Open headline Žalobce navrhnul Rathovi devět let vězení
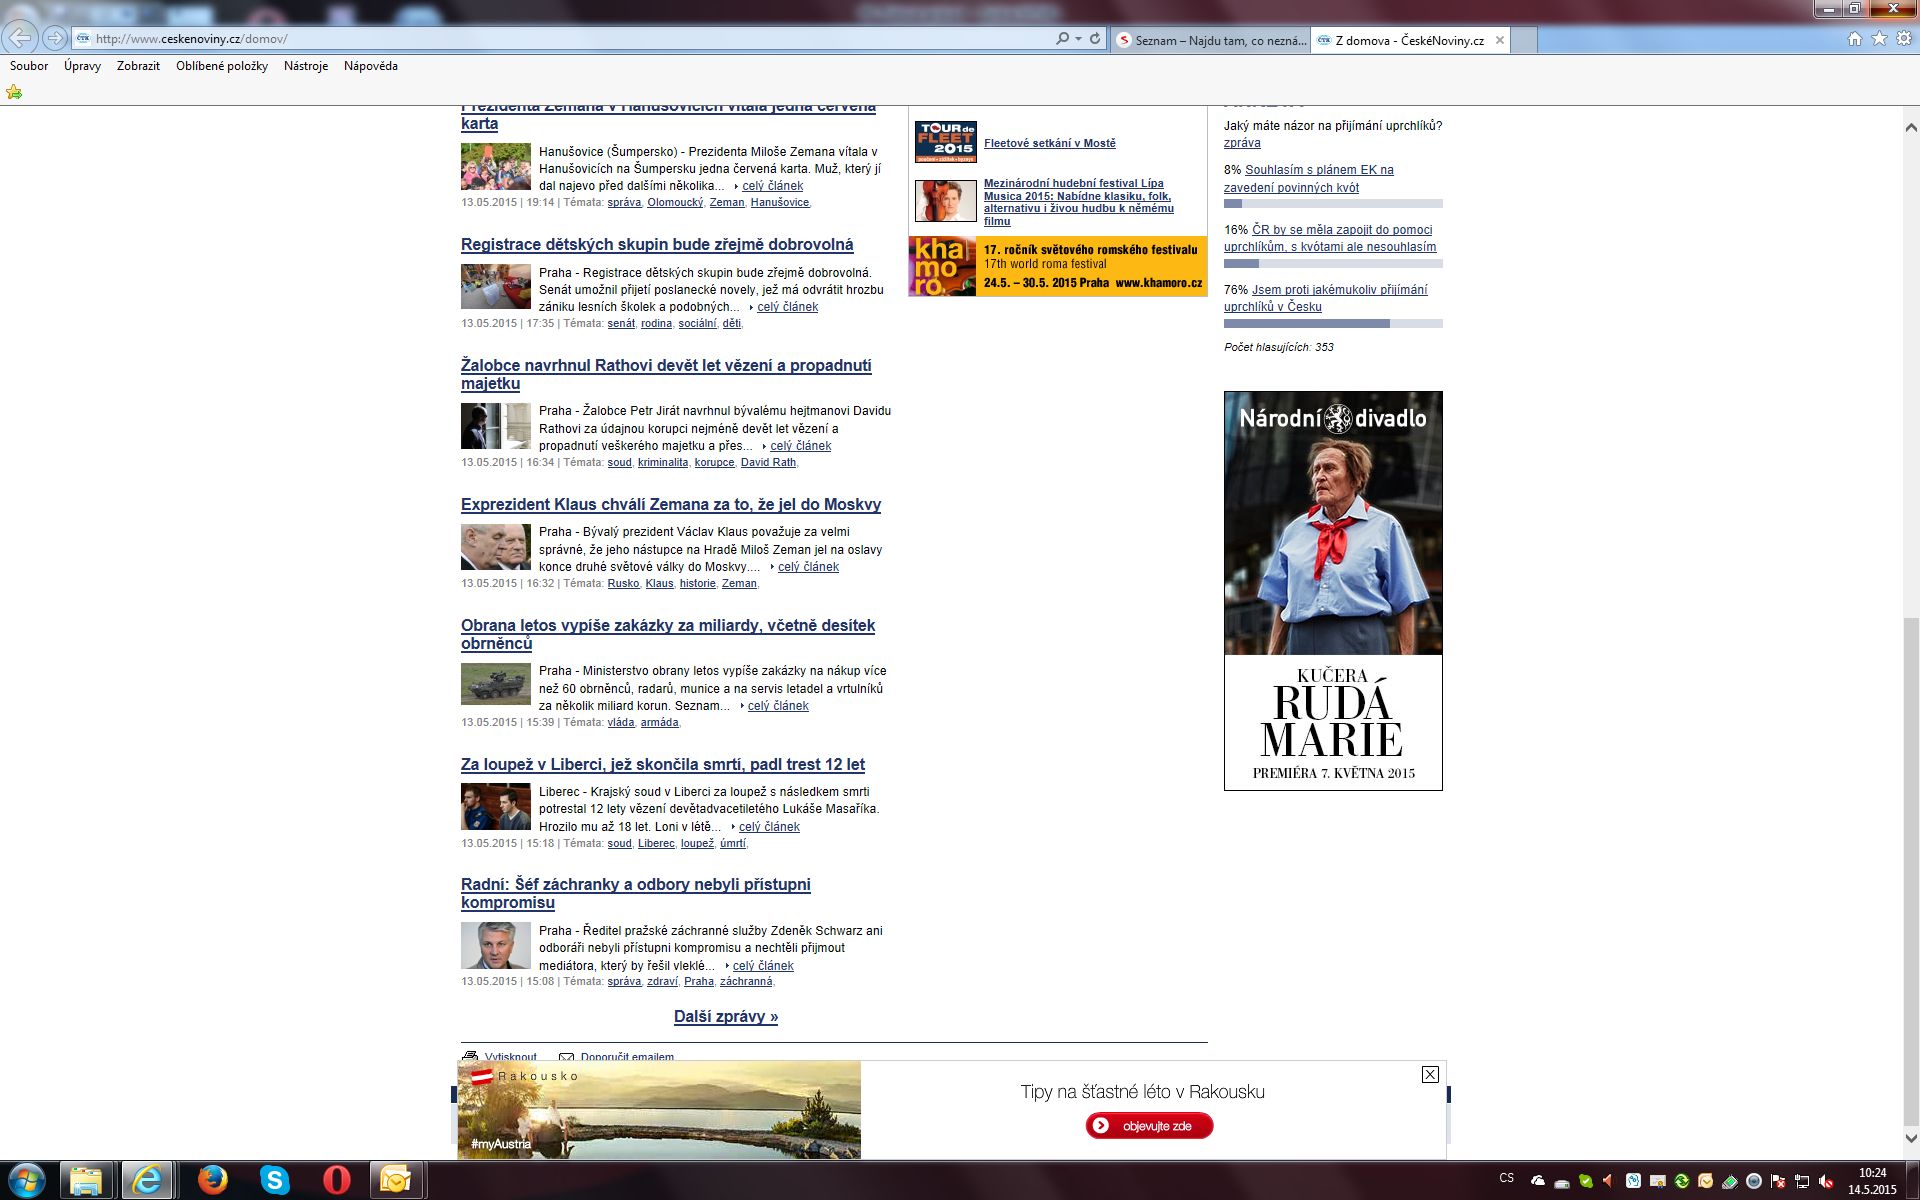Screen dimensions: 1920x1200 666,374
